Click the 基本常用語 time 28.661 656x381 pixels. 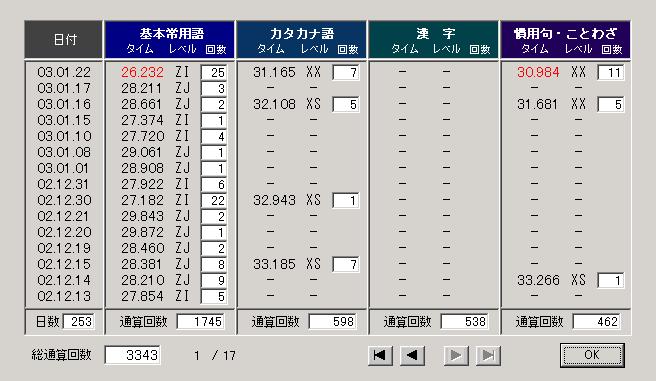tap(142, 104)
